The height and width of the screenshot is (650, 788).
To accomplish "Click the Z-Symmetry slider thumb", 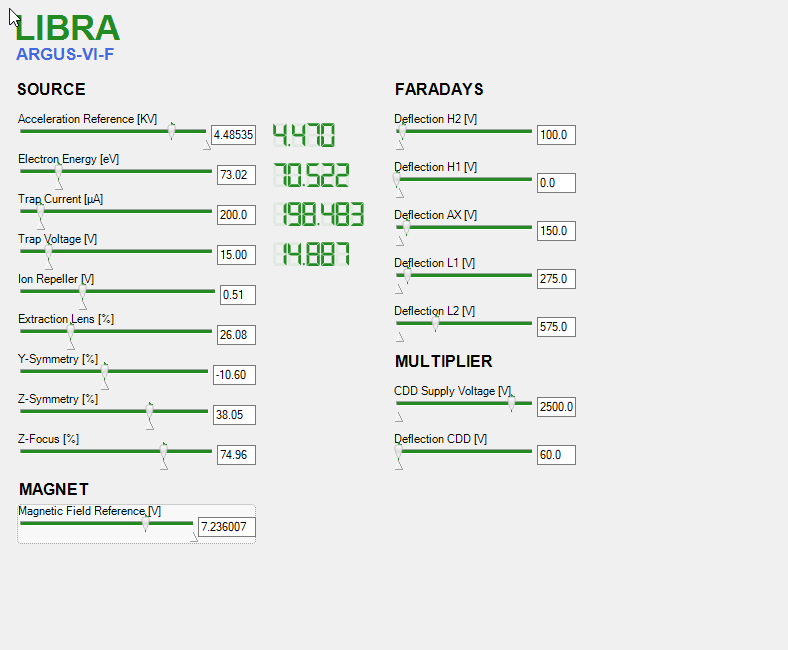I will [149, 412].
